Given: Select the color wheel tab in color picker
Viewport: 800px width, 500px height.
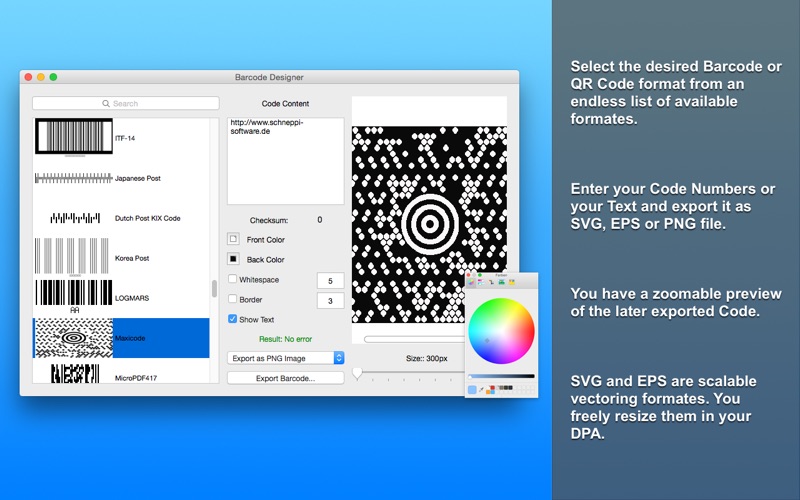Looking at the screenshot, I should tap(471, 282).
